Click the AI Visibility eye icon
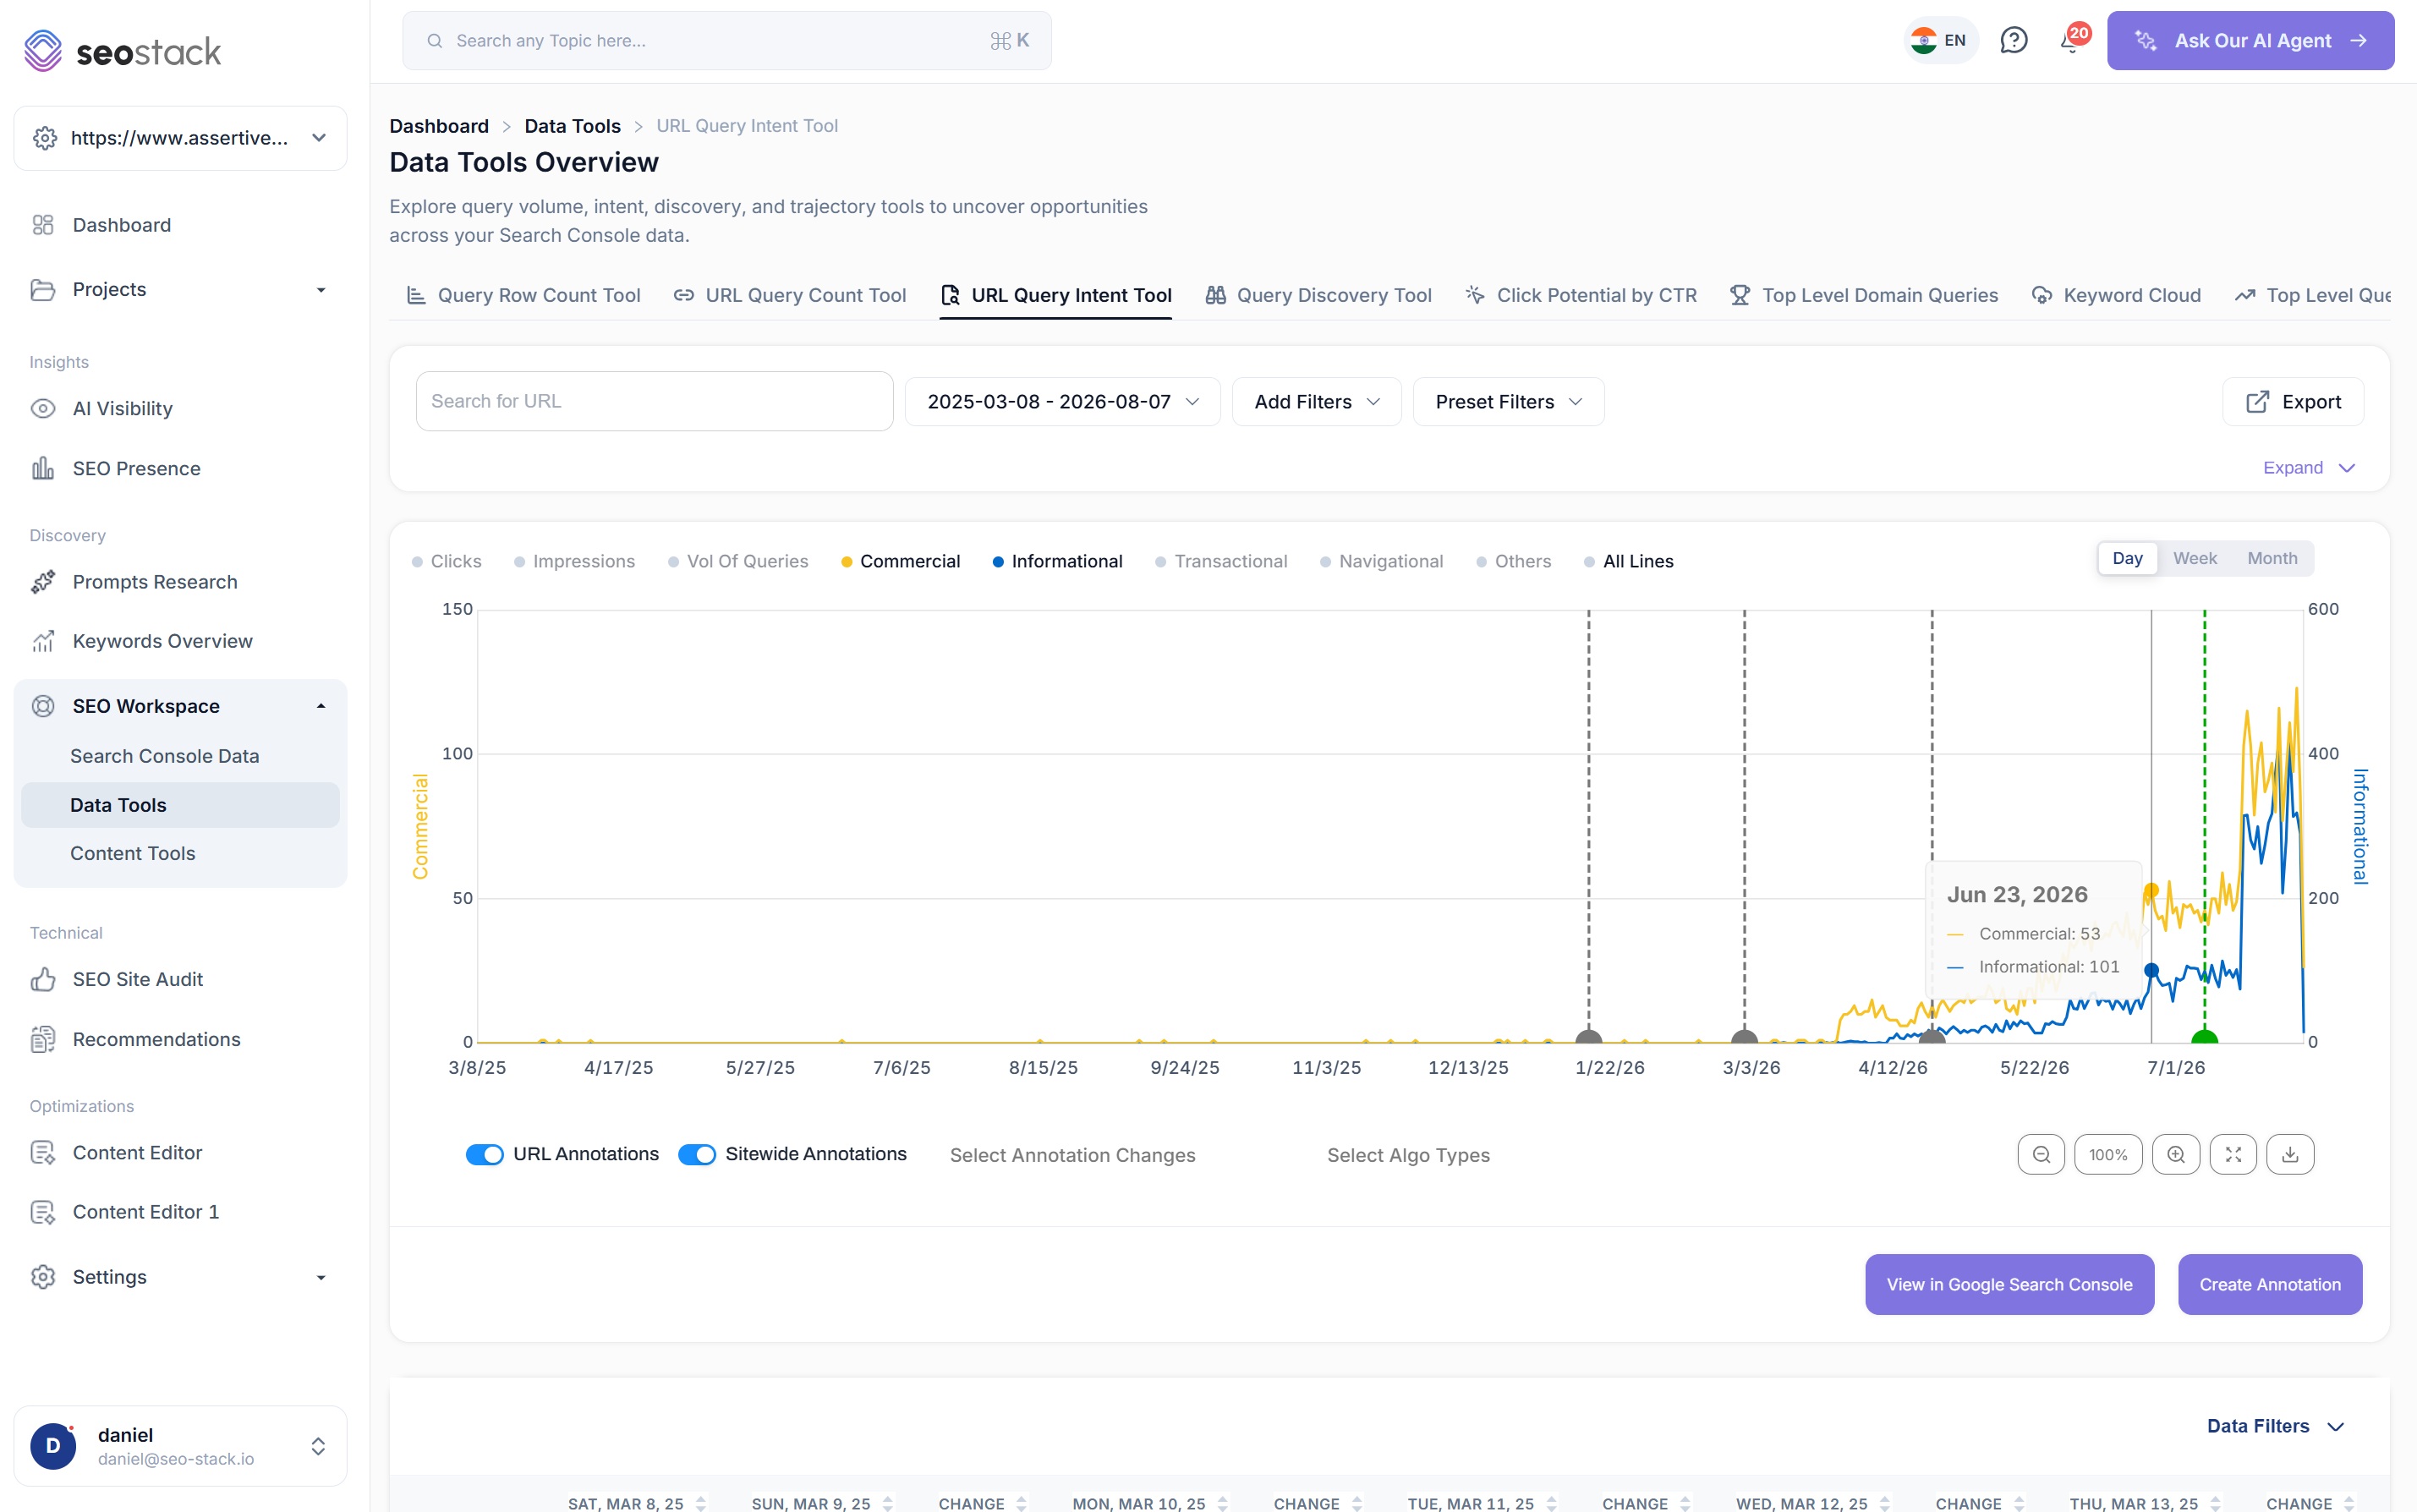The width and height of the screenshot is (2417, 1512). [42, 408]
